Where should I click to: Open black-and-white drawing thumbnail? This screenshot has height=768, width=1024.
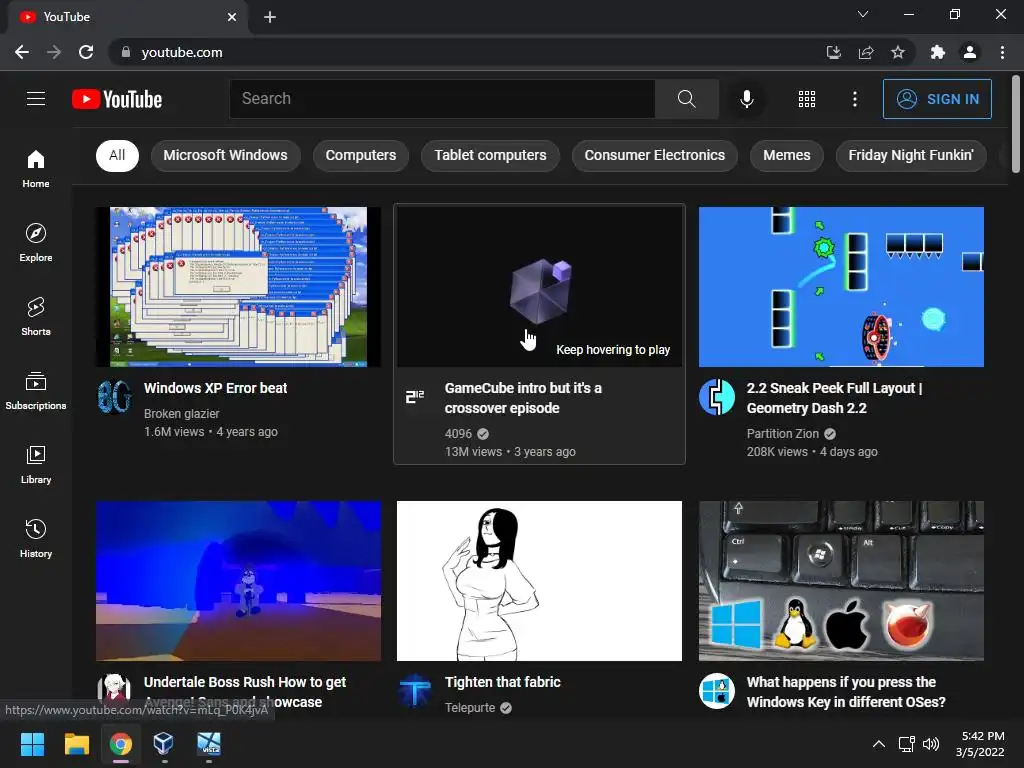(539, 581)
